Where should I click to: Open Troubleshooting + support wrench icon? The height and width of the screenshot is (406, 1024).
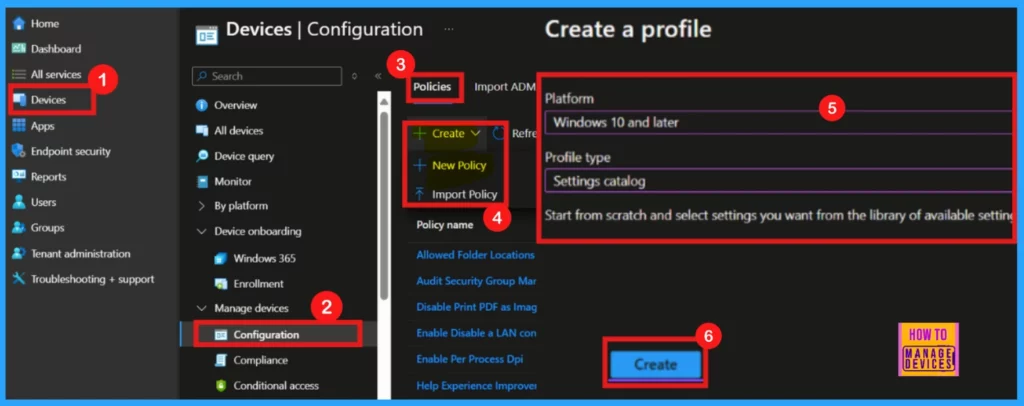tap(19, 279)
